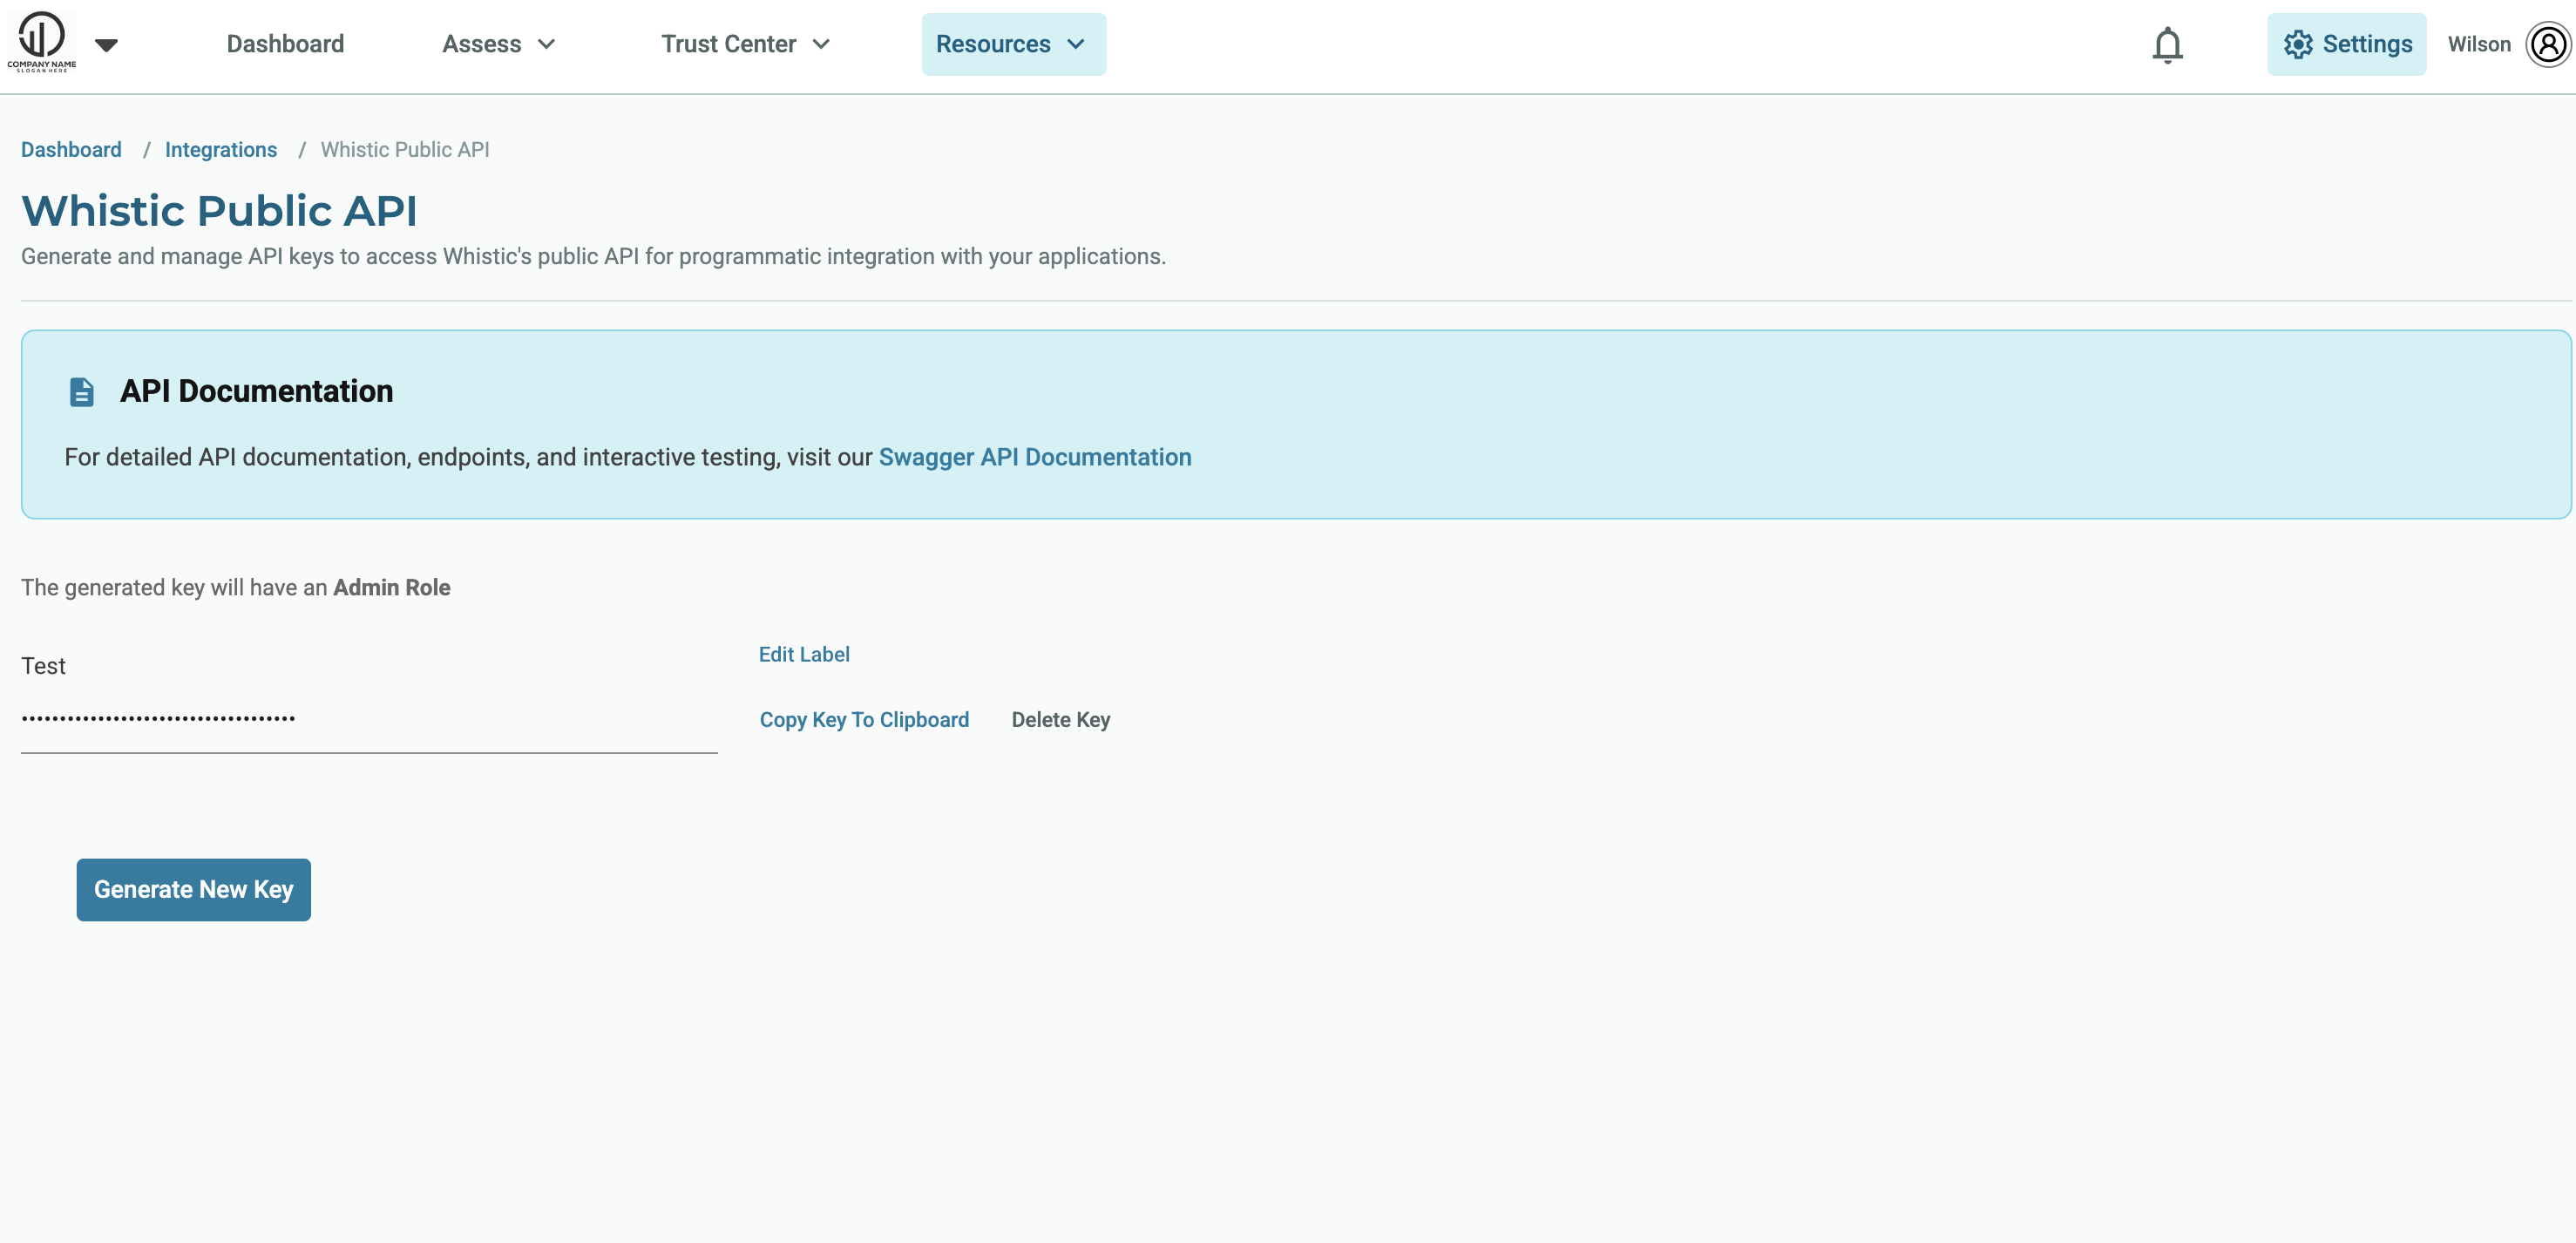Navigate to Dashboard breadcrumb link
The height and width of the screenshot is (1243, 2576).
pyautogui.click(x=71, y=149)
